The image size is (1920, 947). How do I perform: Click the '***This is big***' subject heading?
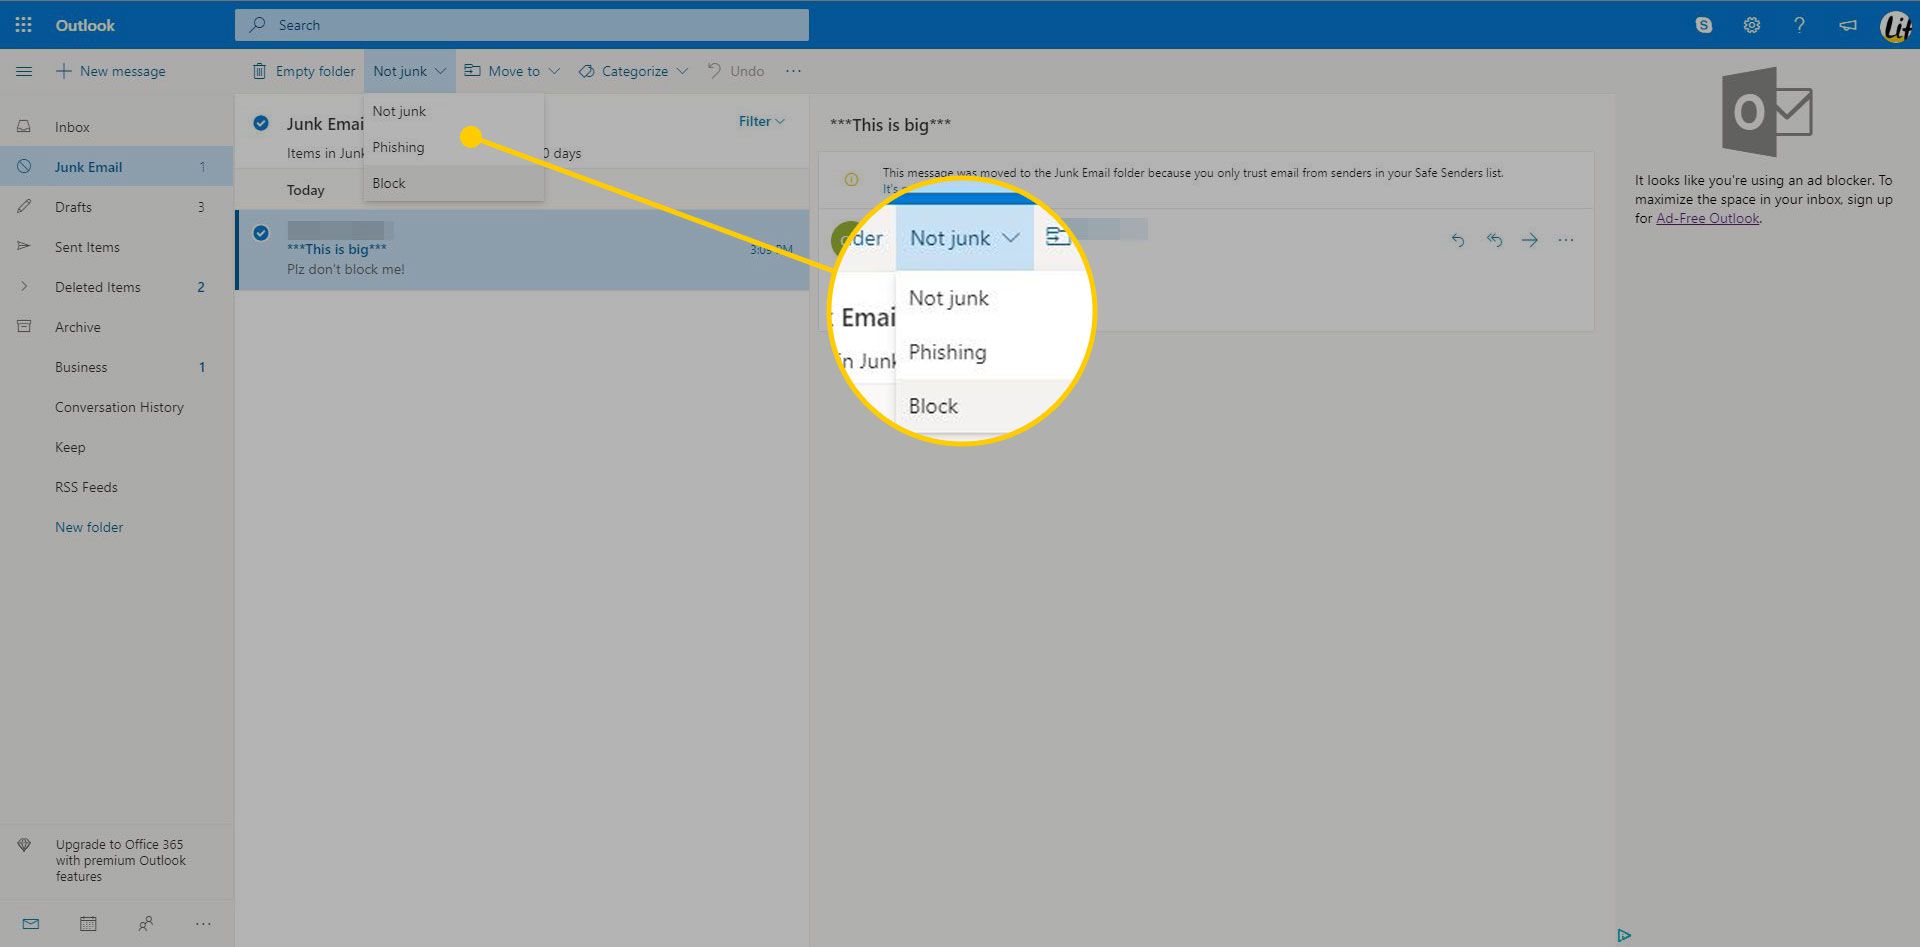click(x=890, y=125)
